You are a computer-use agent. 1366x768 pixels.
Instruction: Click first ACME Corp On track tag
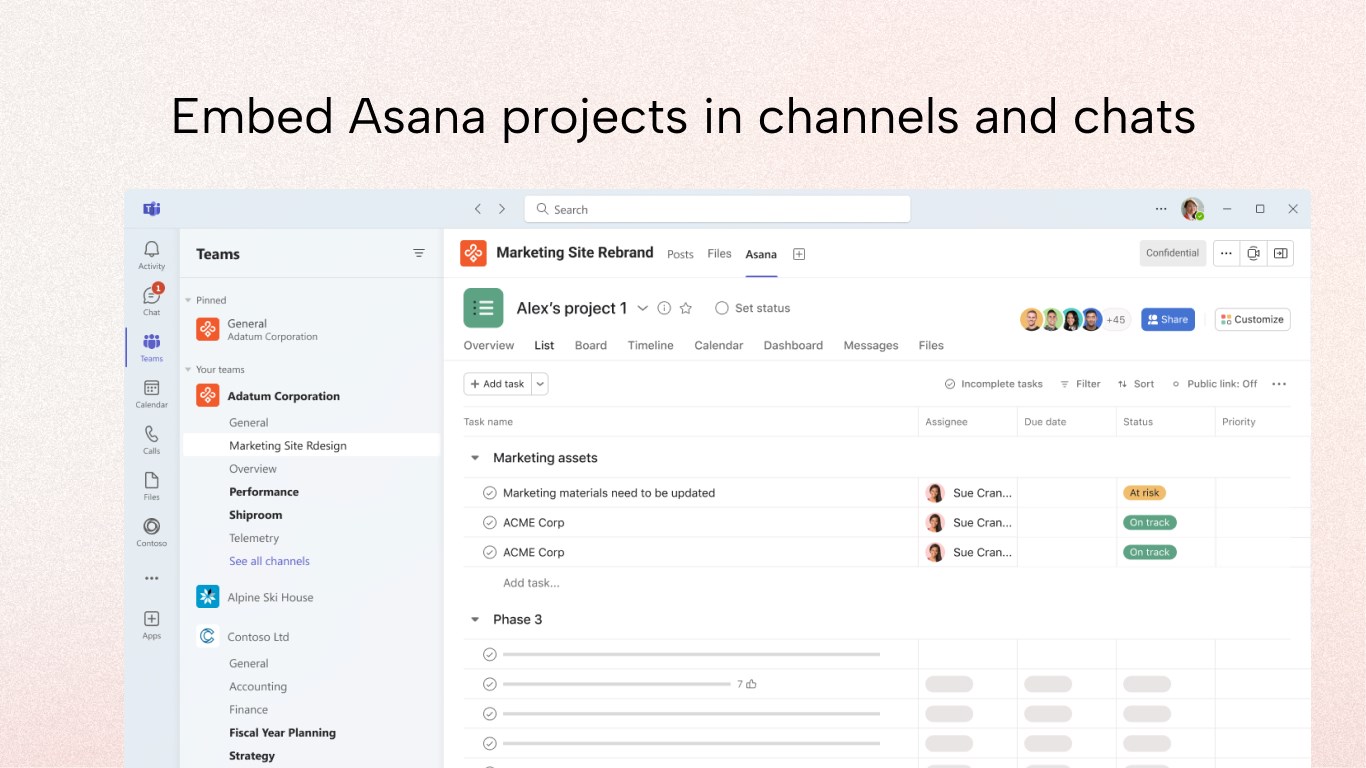pyautogui.click(x=1150, y=523)
